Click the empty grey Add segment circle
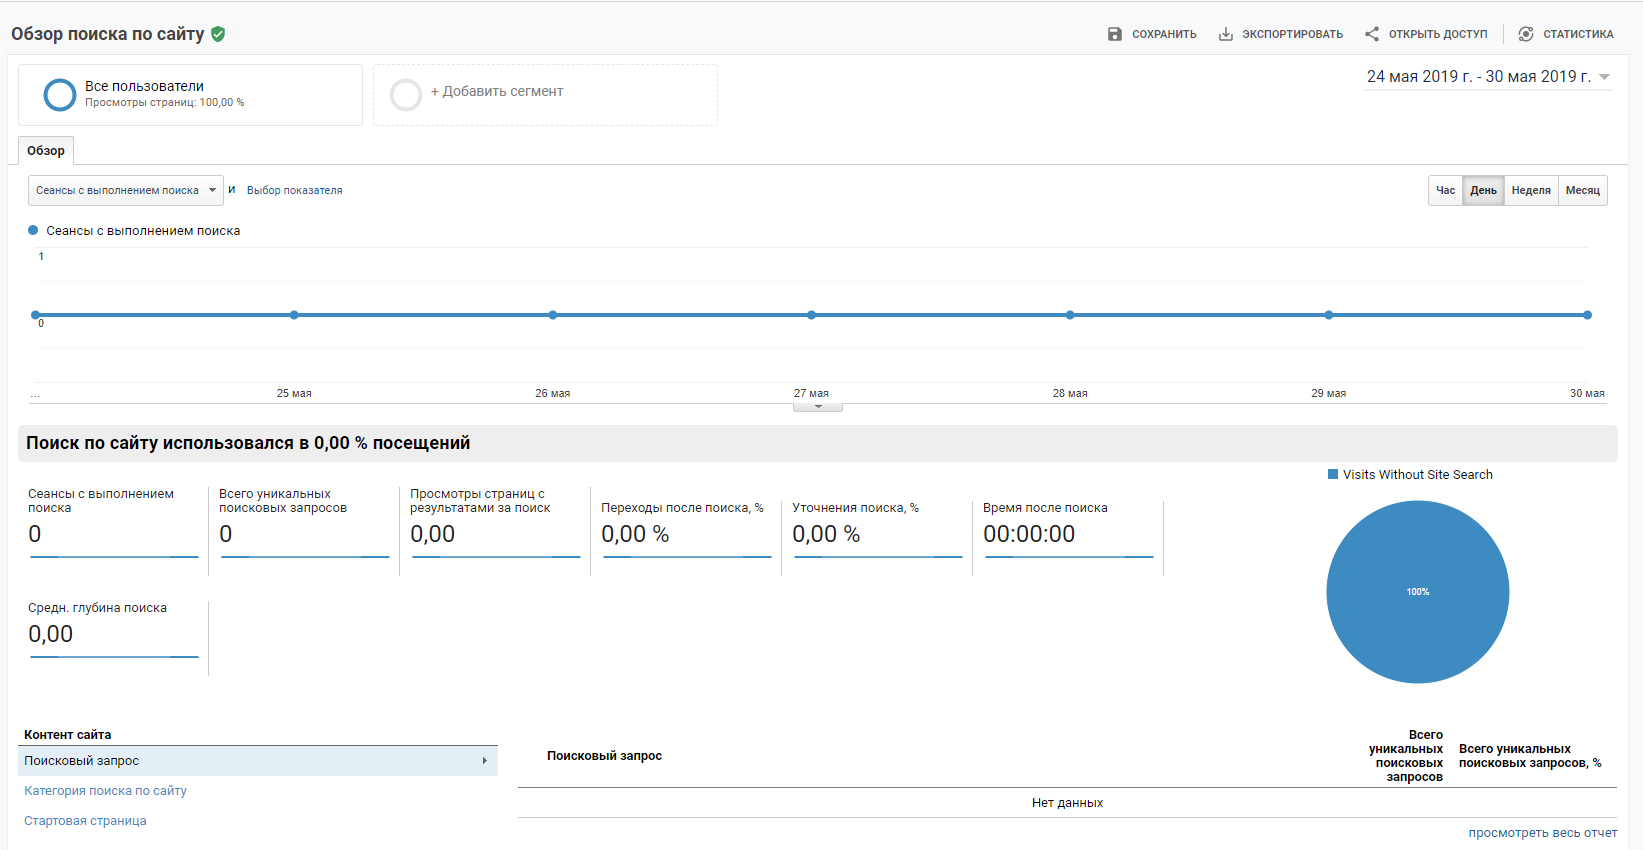The image size is (1643, 850). (x=406, y=95)
